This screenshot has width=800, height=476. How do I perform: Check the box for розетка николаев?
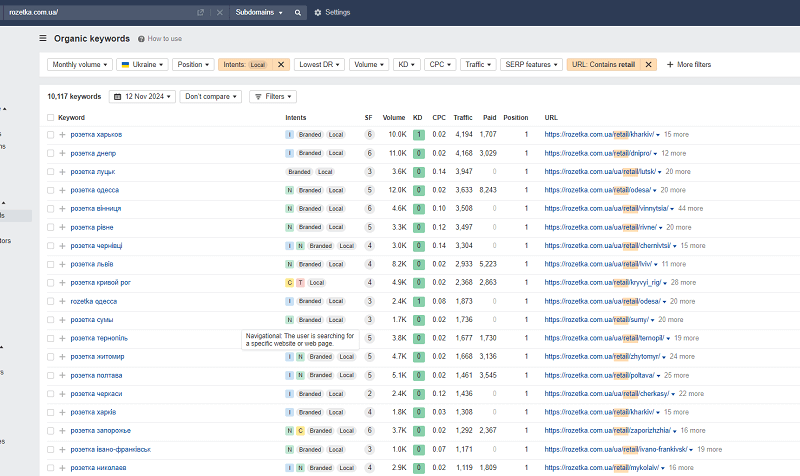pos(51,468)
